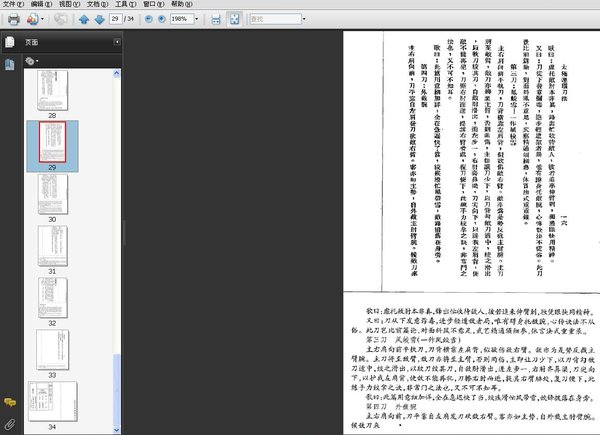This screenshot has height=435, width=600.
Task: Select page 31 thumbnail
Action: [x=52, y=246]
